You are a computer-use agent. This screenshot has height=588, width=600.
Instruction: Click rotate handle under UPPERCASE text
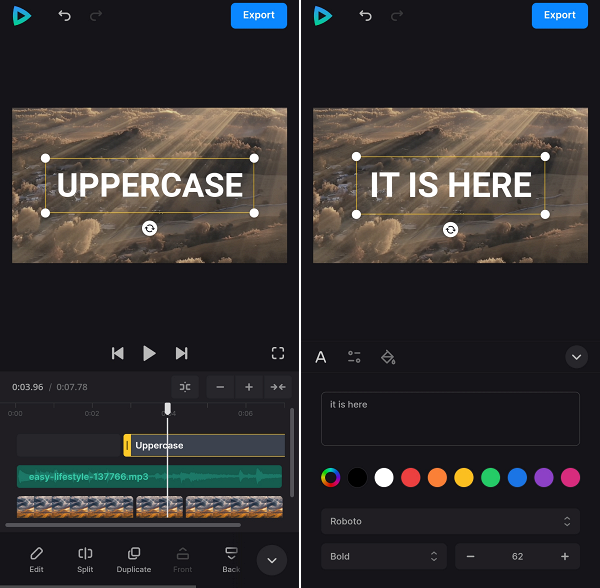pyautogui.click(x=150, y=228)
